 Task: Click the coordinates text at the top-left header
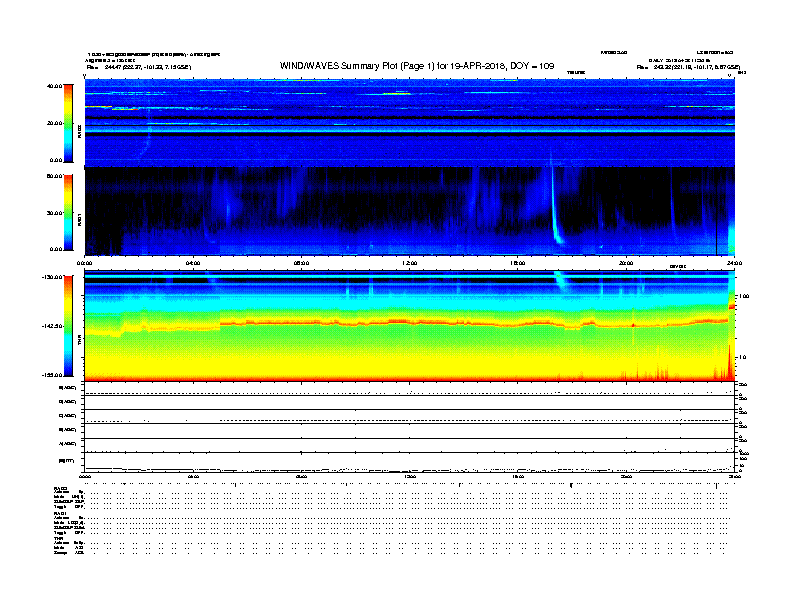[139, 67]
